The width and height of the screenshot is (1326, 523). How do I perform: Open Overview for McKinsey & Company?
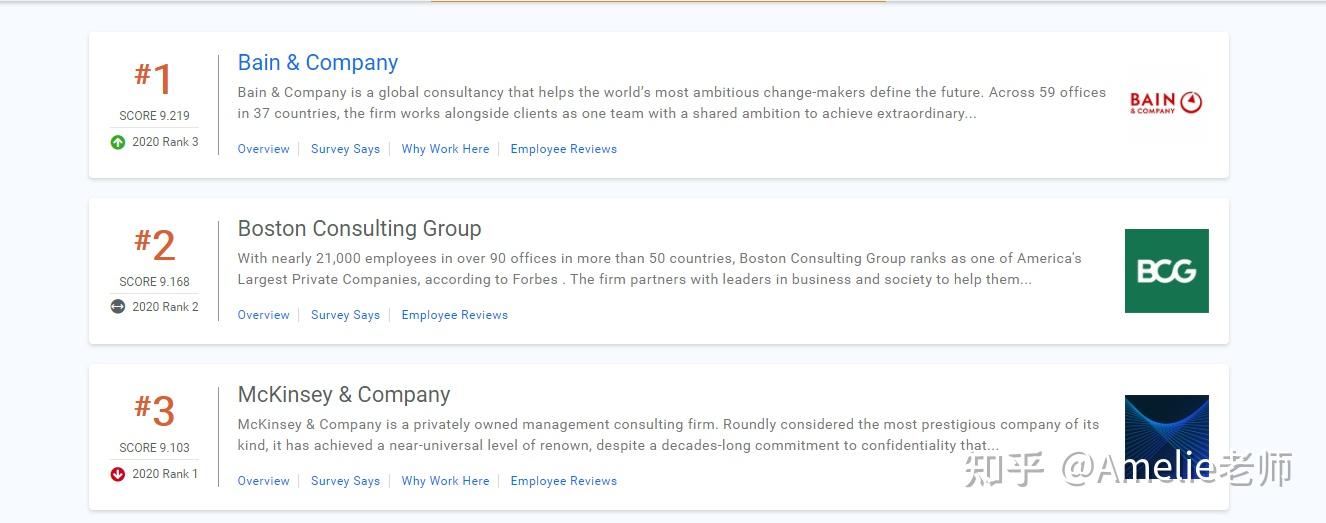pyautogui.click(x=264, y=481)
